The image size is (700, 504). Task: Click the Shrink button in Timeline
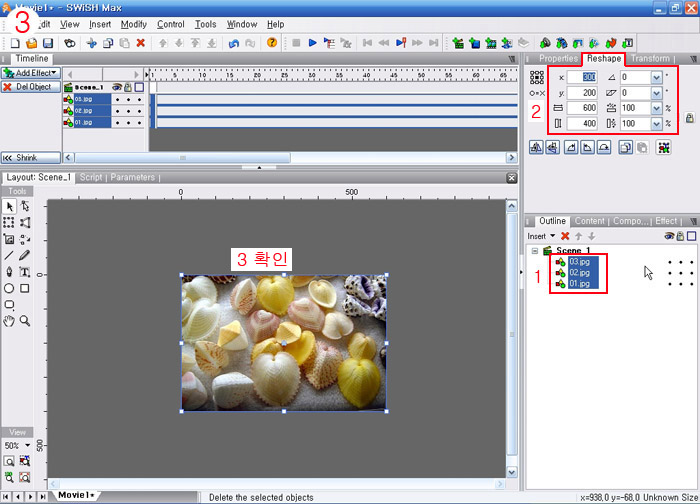[31, 158]
